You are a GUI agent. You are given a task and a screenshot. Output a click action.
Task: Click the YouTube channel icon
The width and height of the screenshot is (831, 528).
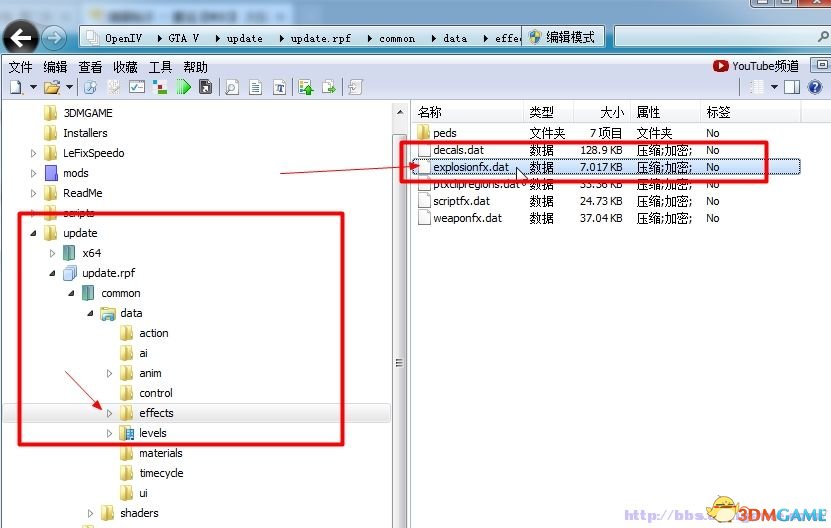coord(720,66)
